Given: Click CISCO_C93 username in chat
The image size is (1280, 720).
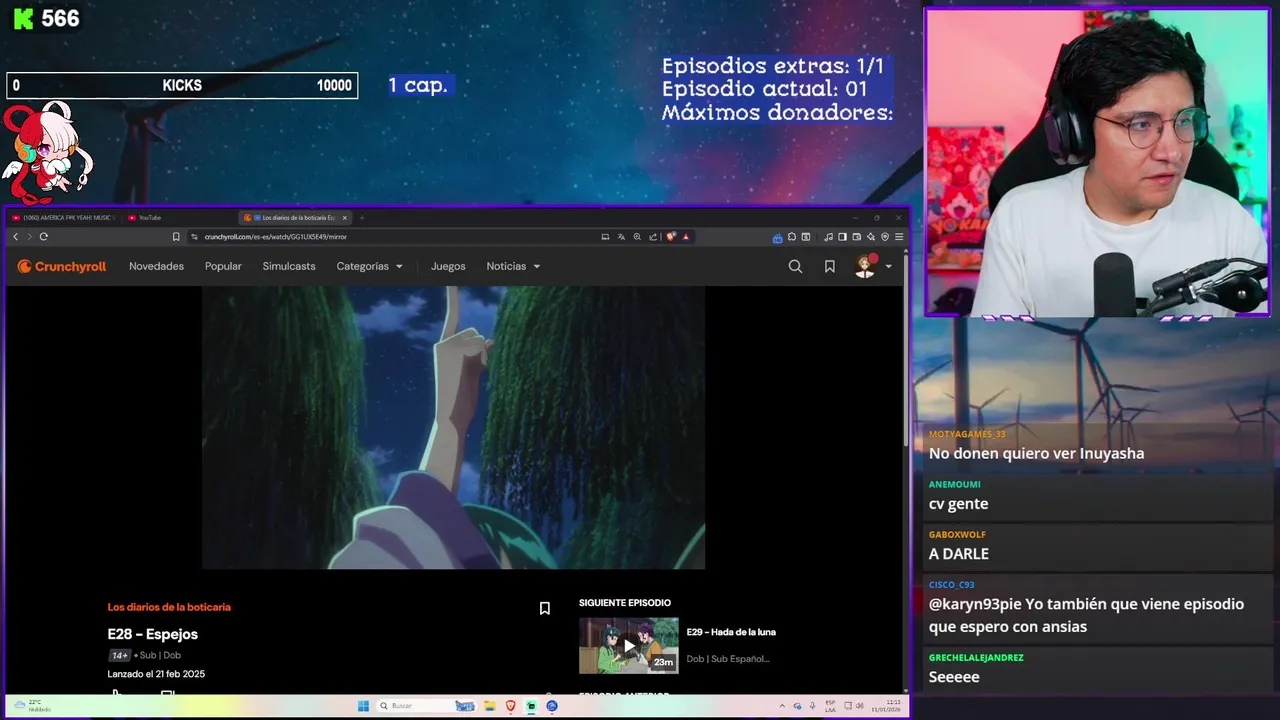Looking at the screenshot, I should point(951,585).
